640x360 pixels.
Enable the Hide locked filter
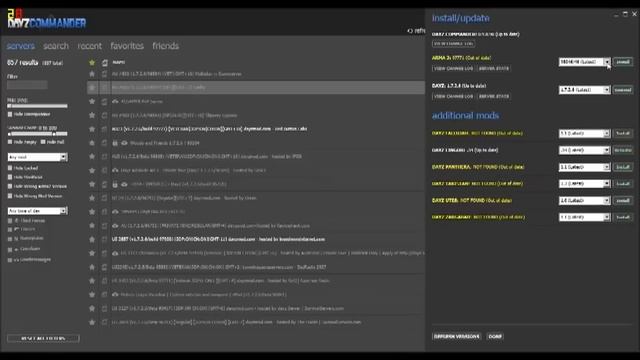(x=10, y=168)
